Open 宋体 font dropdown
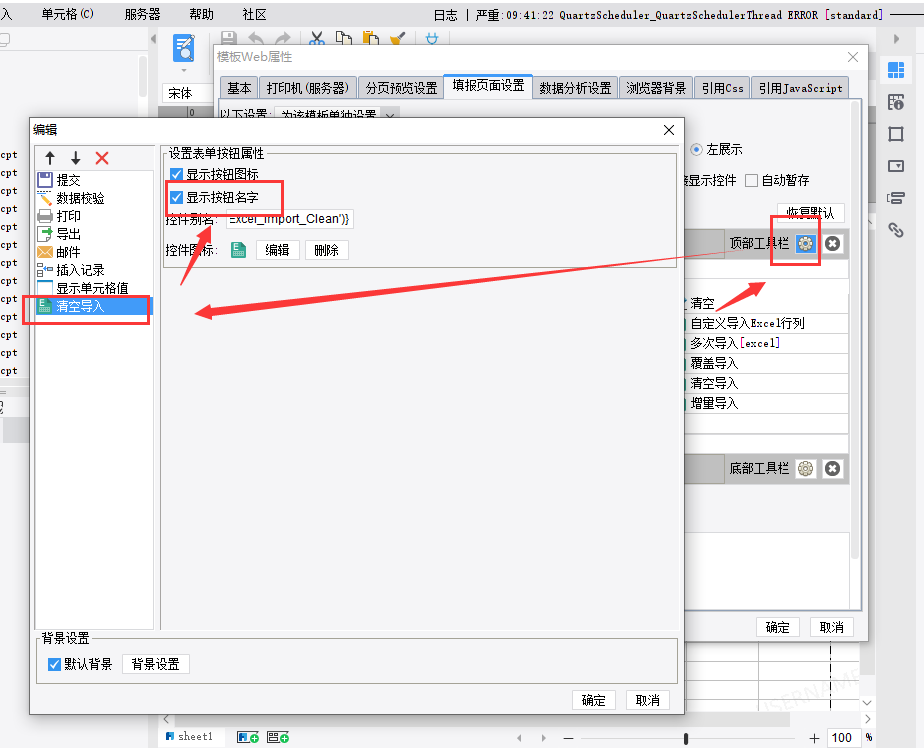The image size is (924, 748). pos(187,93)
